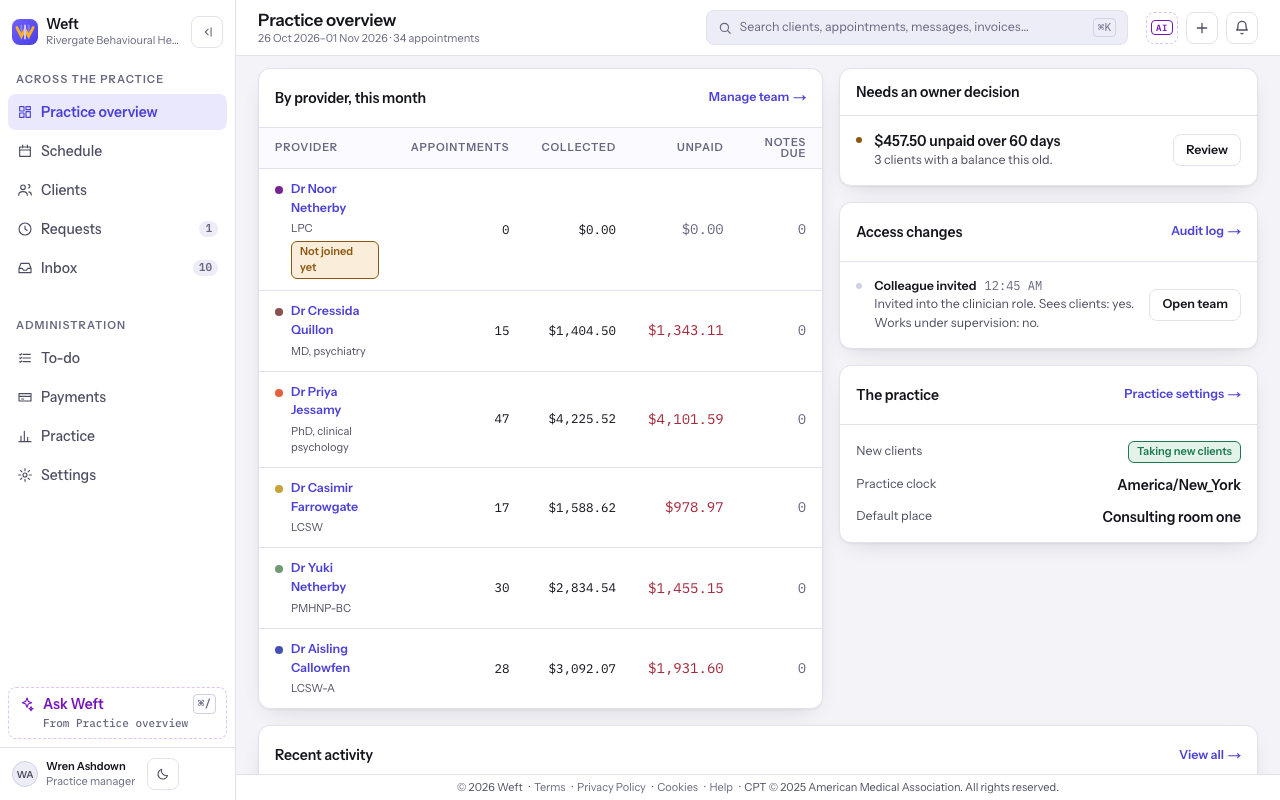
Task: Open Requests in sidebar
Action: click(117, 229)
